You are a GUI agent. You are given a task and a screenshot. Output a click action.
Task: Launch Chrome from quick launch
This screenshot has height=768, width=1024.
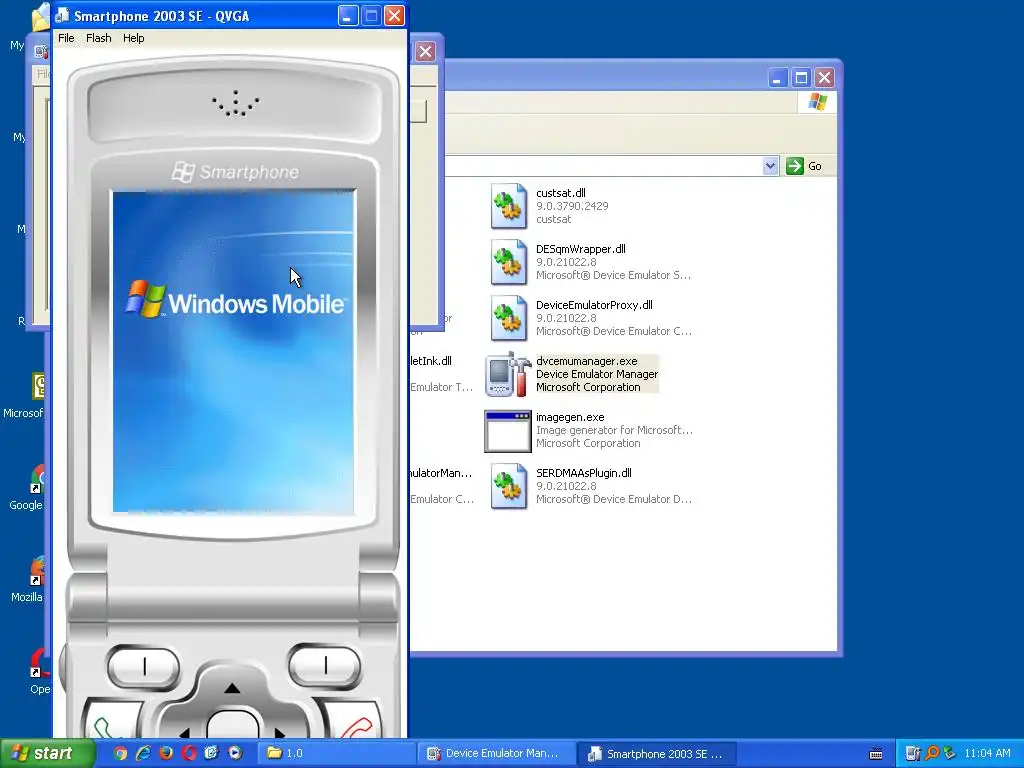pyautogui.click(x=120, y=753)
